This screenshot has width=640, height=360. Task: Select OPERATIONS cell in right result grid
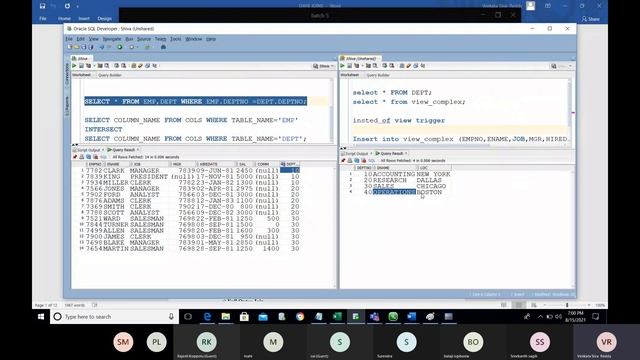tap(394, 192)
